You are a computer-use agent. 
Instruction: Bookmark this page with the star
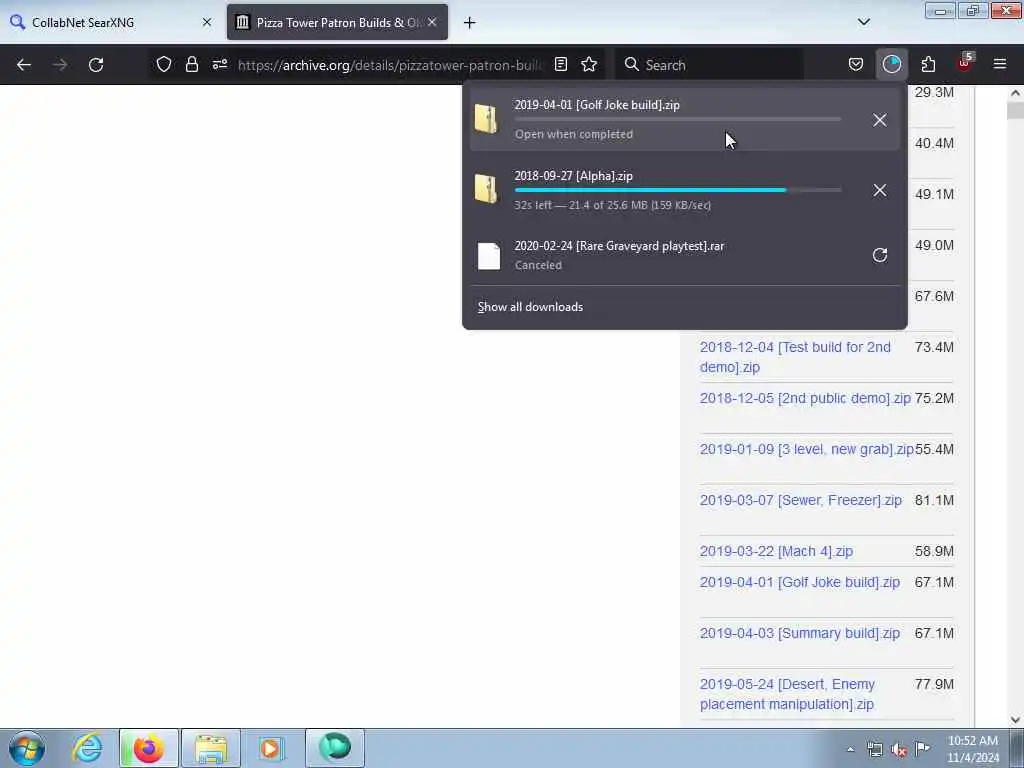coord(589,64)
